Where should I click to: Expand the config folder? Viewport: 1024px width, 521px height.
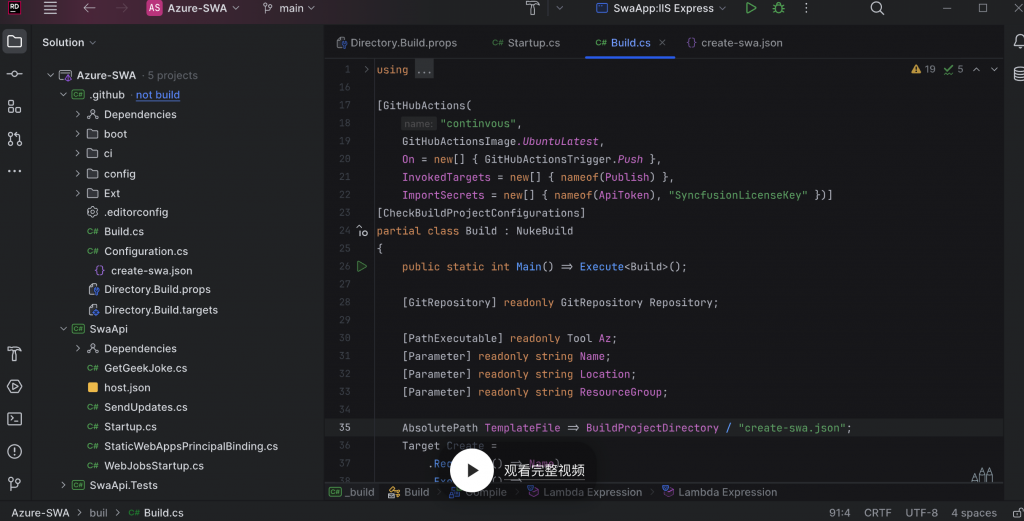pyautogui.click(x=77, y=174)
